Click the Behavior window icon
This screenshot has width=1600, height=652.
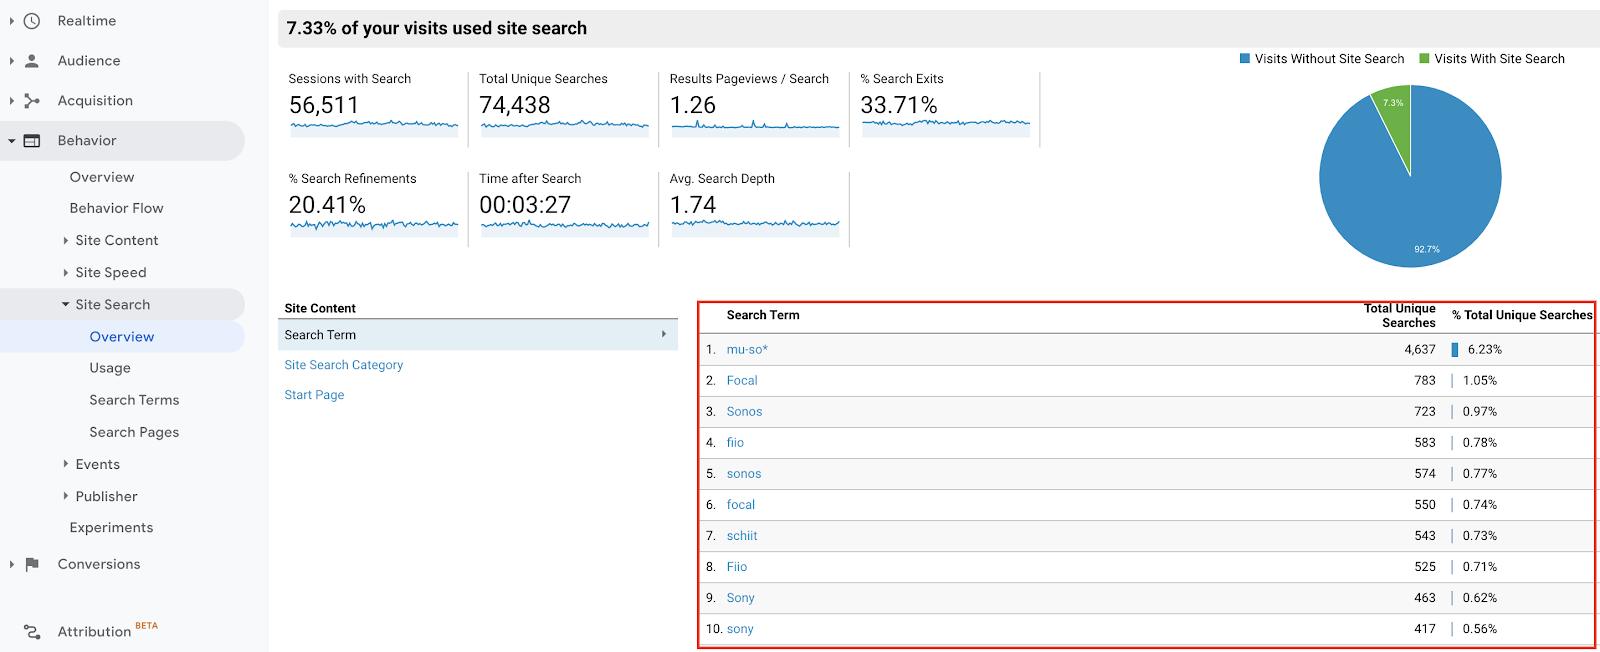pyautogui.click(x=32, y=141)
